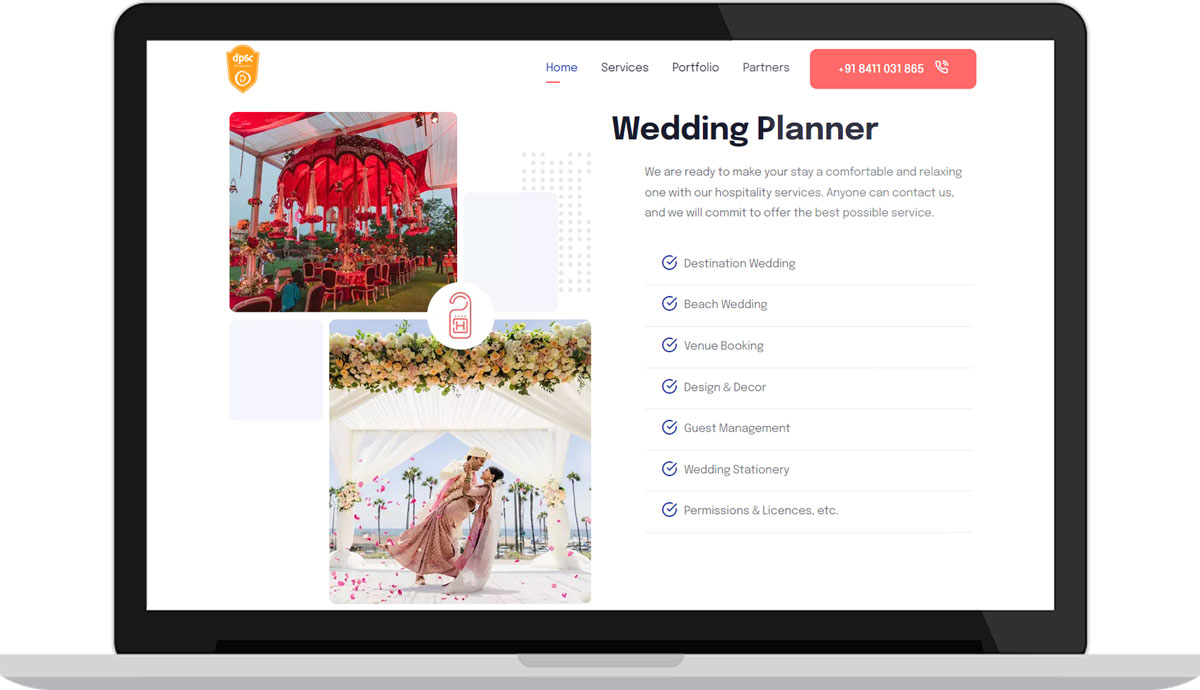Open the couple under floral arch photo

click(x=460, y=480)
